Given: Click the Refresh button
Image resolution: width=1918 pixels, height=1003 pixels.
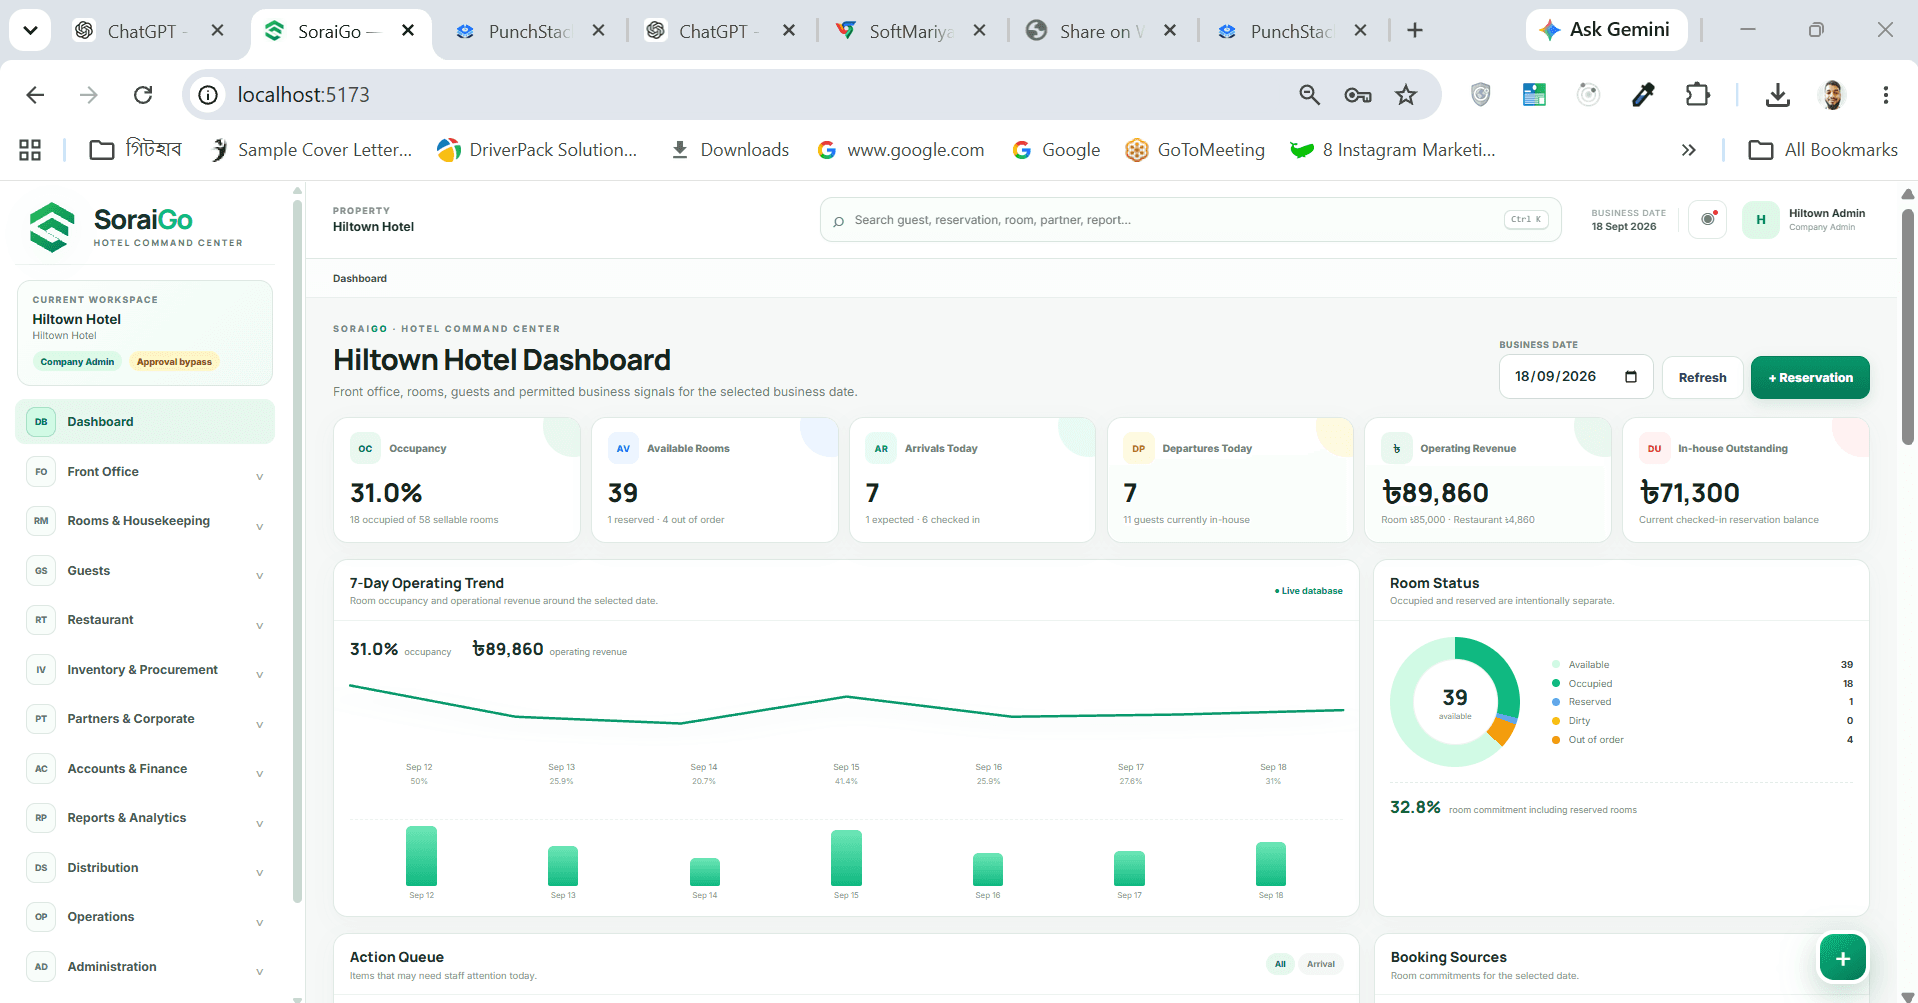Looking at the screenshot, I should click(1702, 378).
